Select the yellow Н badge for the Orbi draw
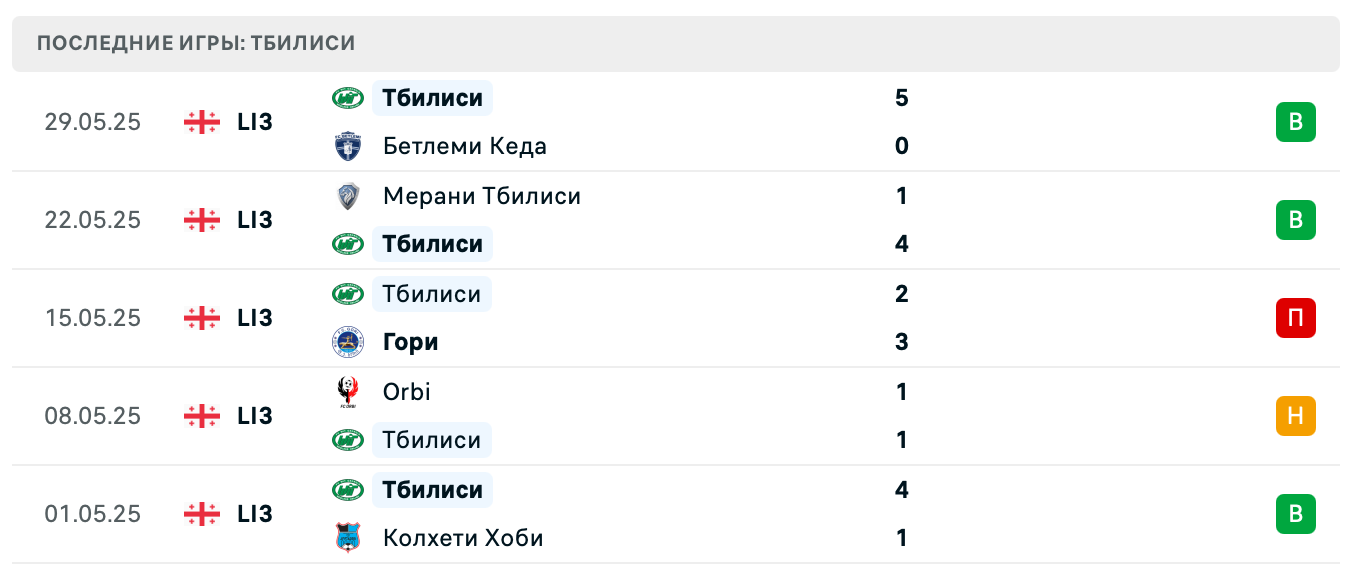Viewport: 1354px width, 580px height. pos(1296,416)
